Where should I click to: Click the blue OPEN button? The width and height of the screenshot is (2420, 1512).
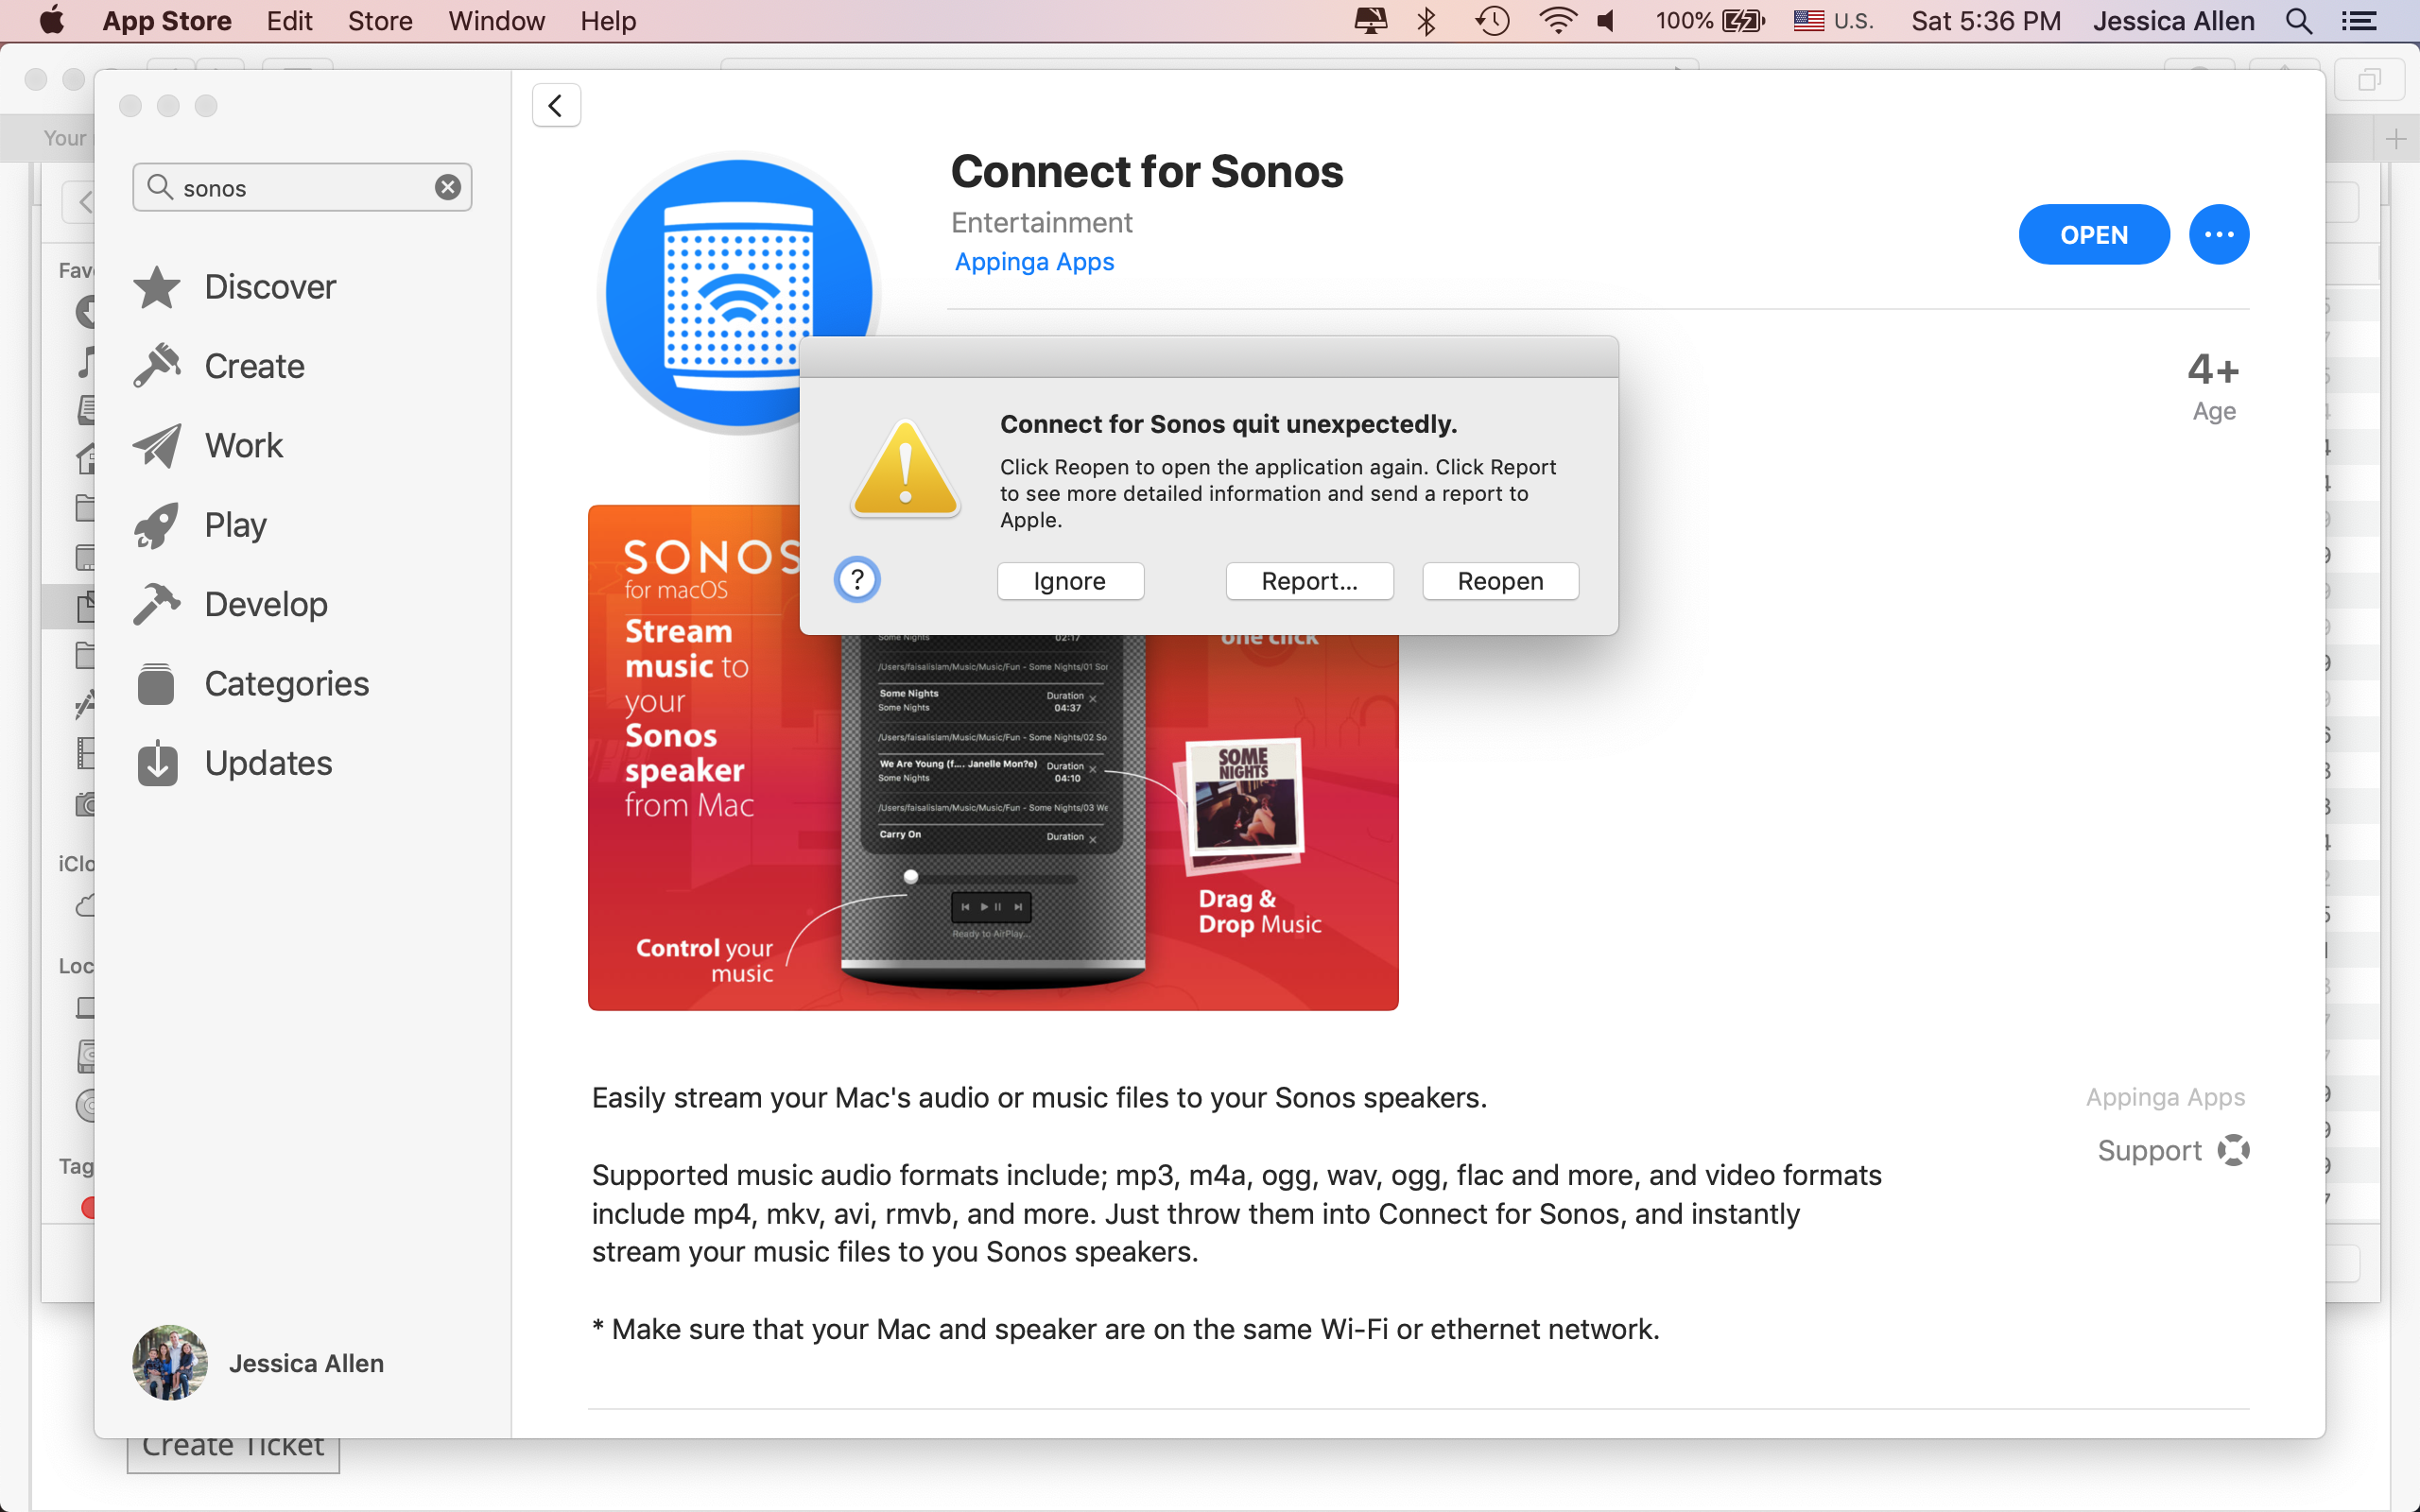click(x=2094, y=235)
